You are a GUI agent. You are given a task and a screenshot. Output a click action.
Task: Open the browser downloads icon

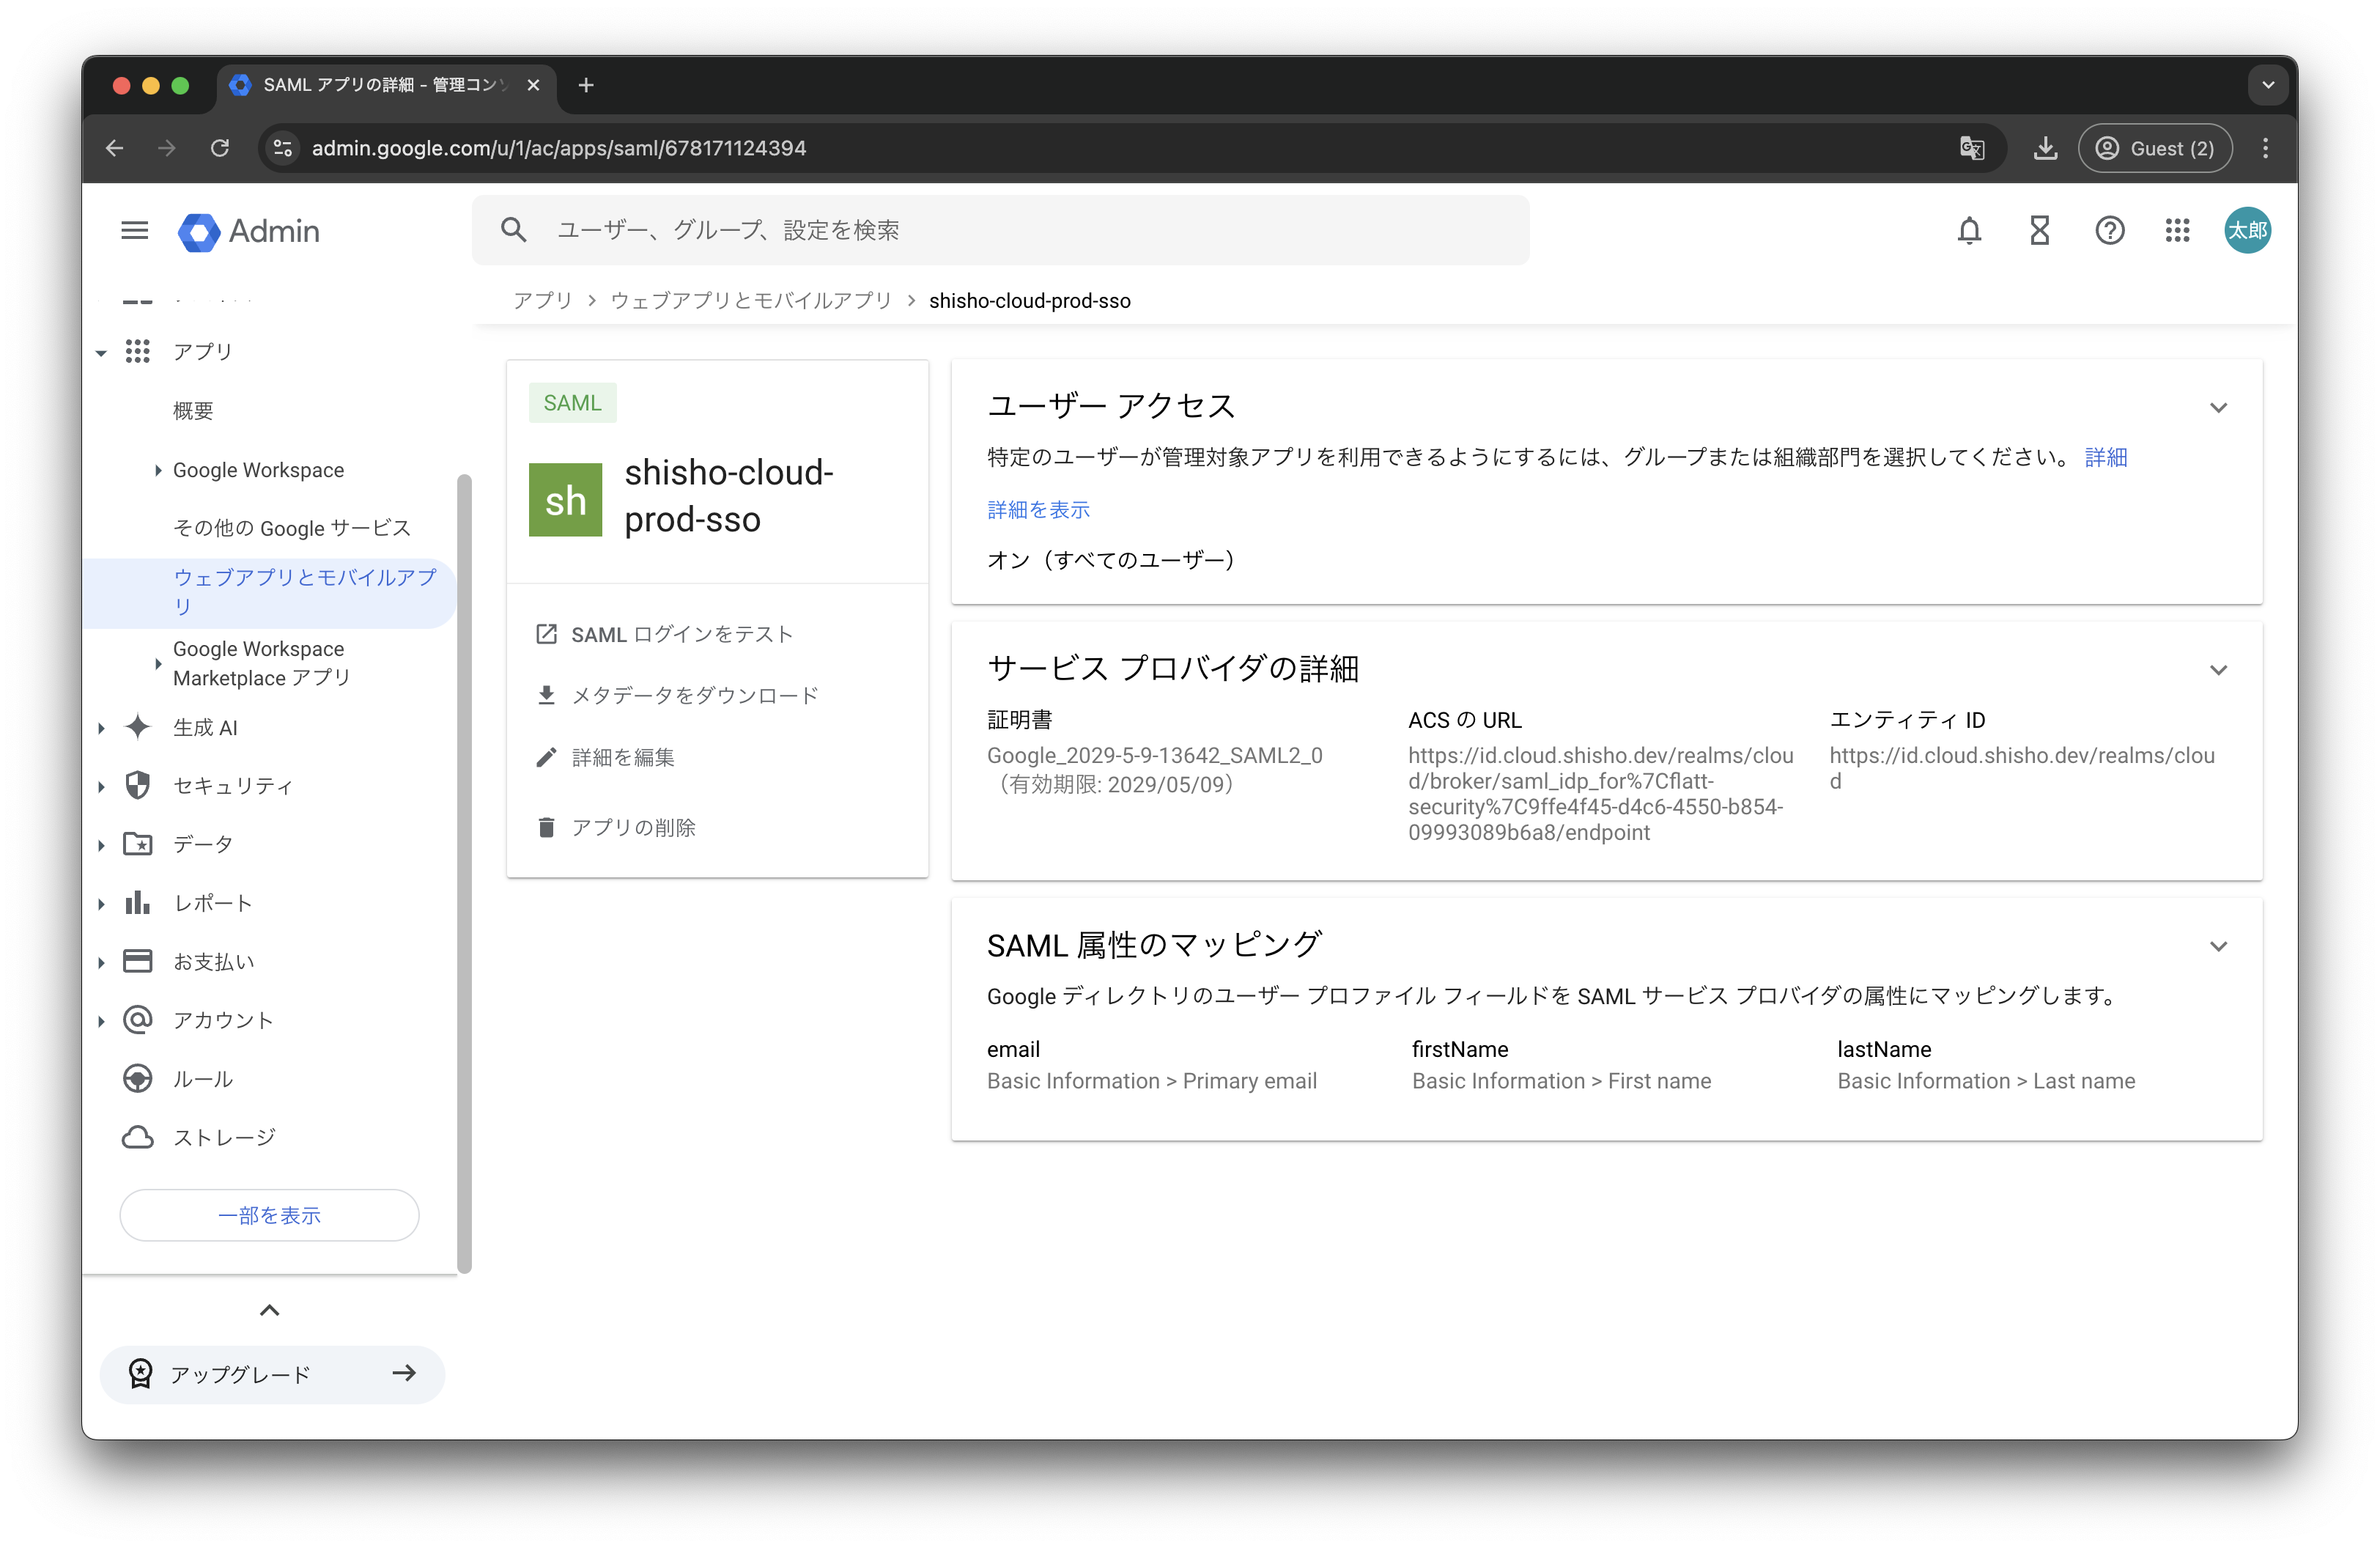[x=2045, y=148]
